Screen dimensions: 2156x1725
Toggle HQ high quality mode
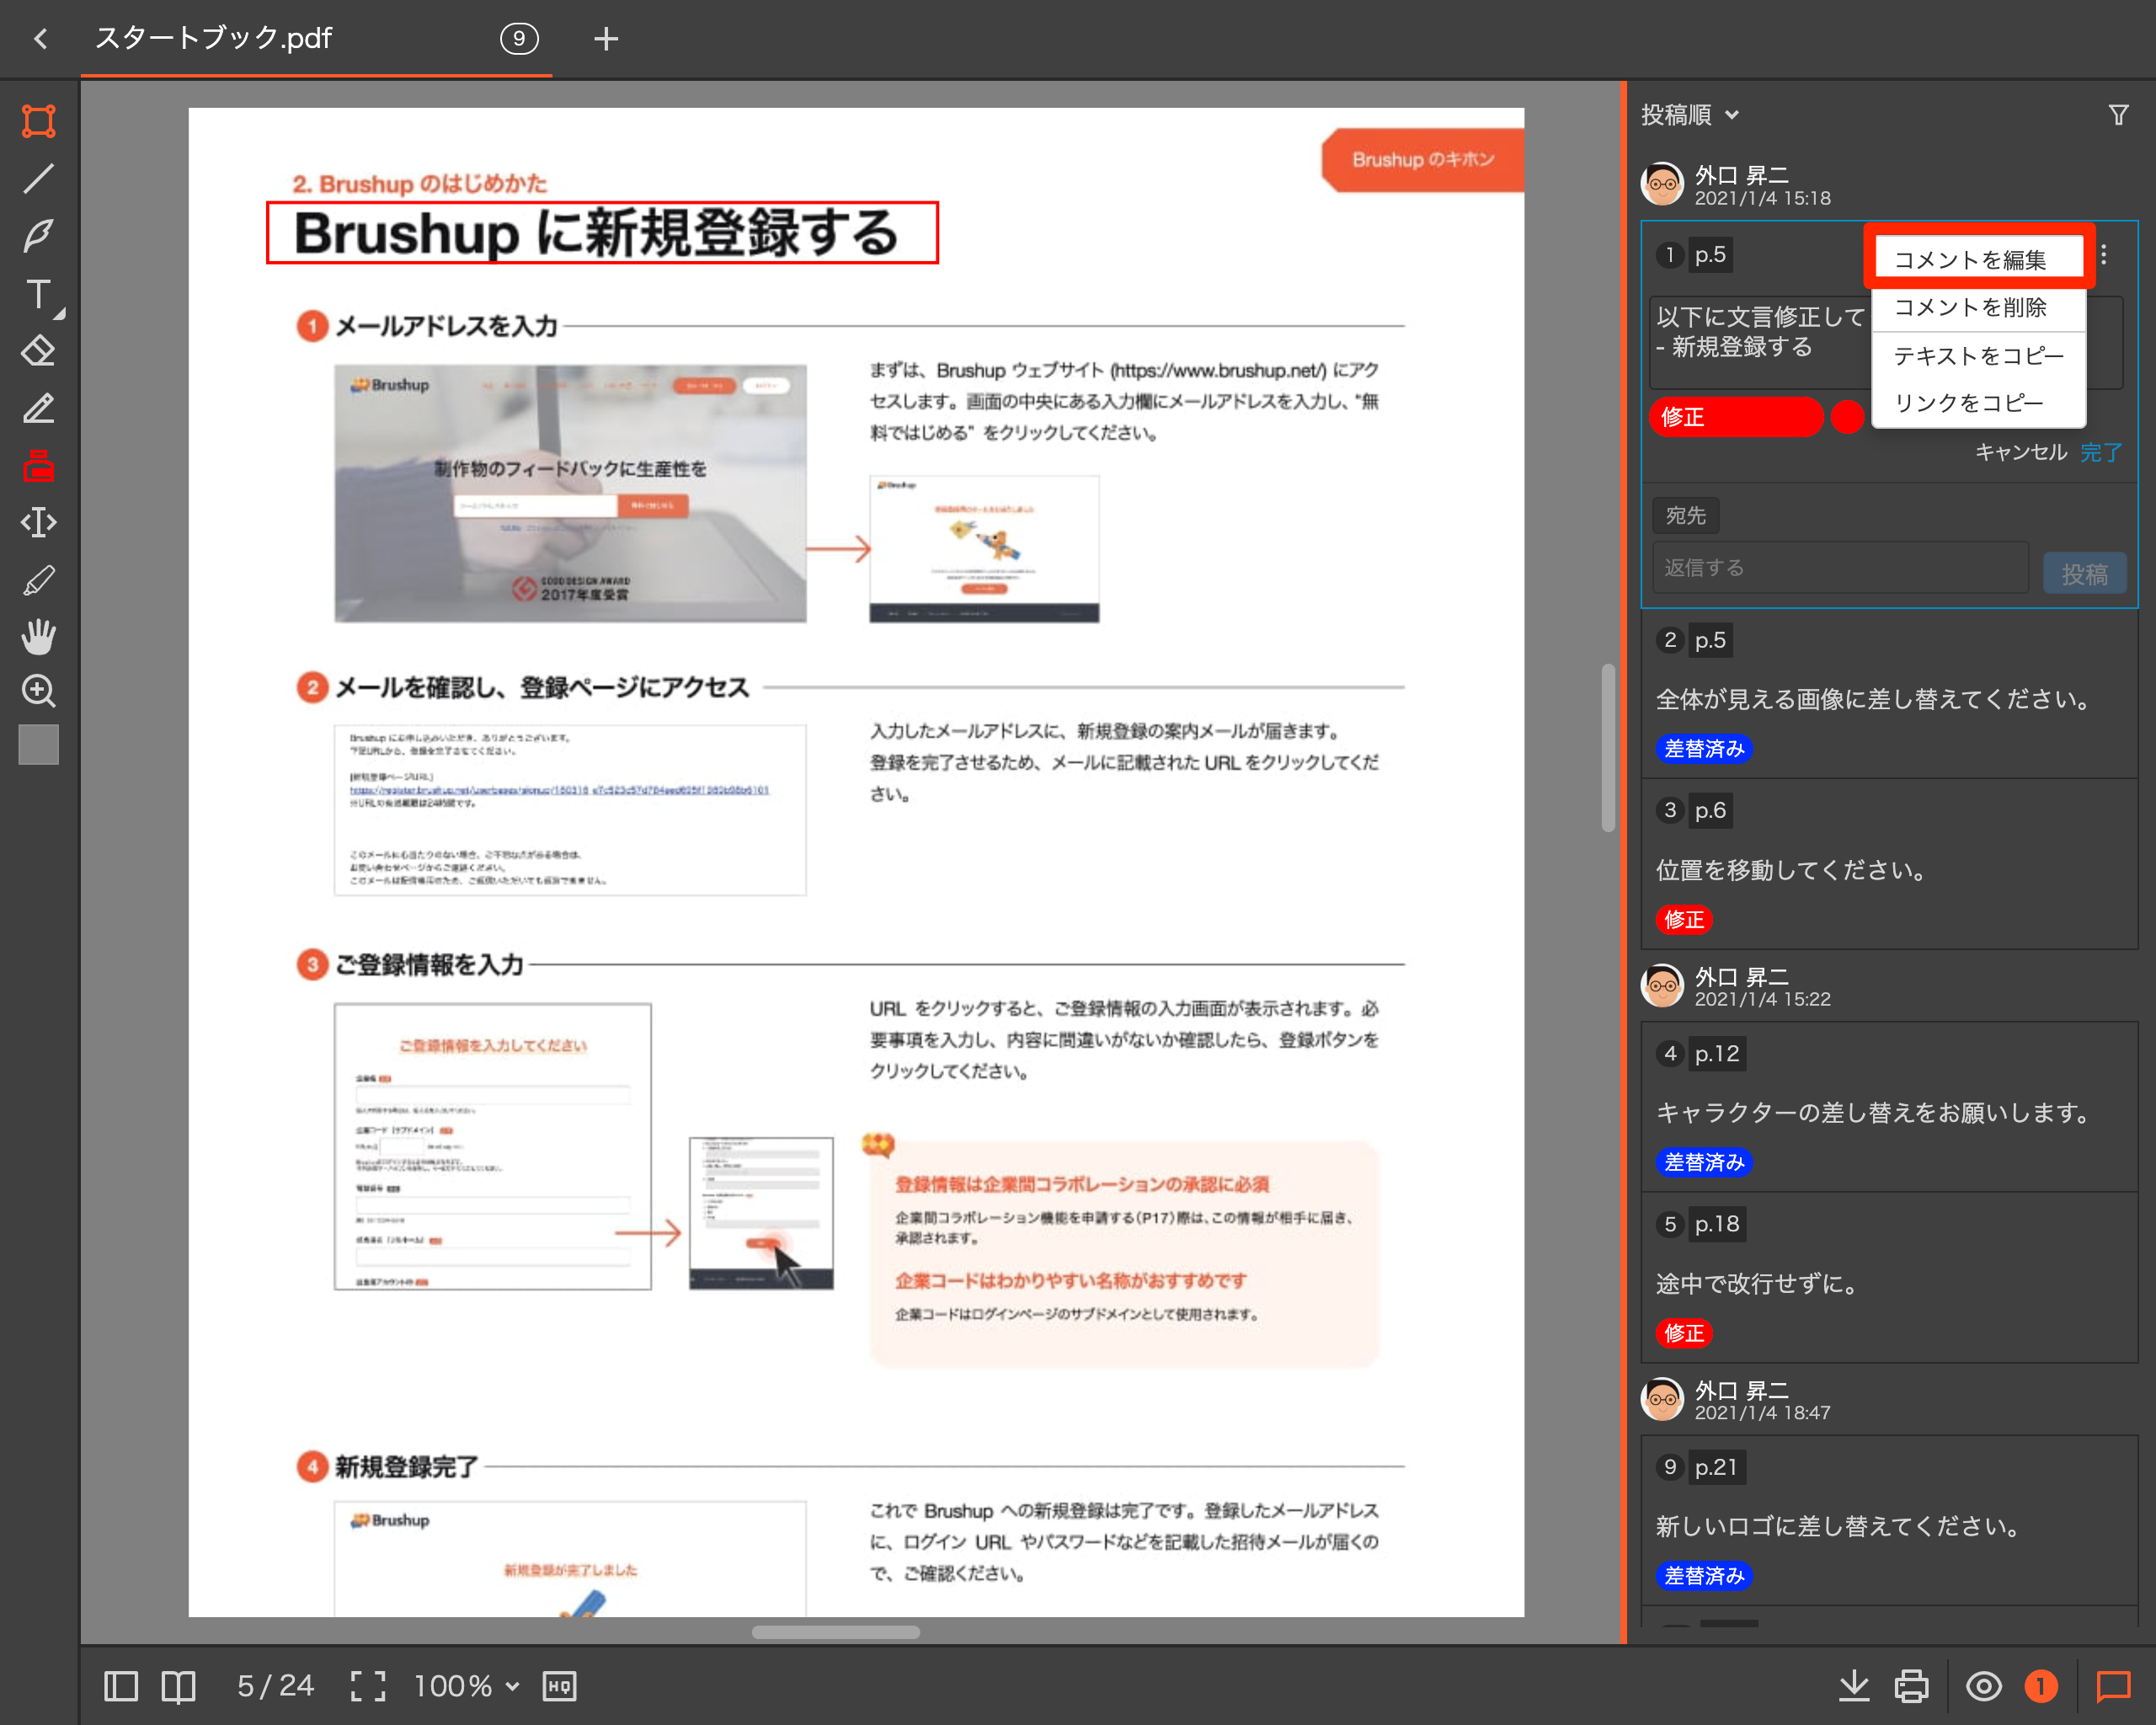(559, 1686)
